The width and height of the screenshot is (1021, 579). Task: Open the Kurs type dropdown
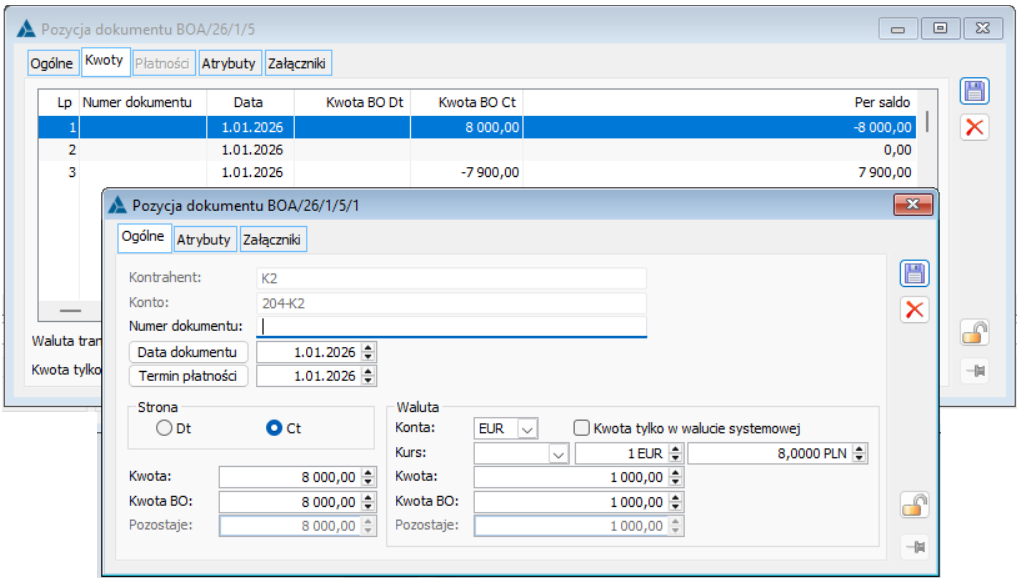(558, 453)
